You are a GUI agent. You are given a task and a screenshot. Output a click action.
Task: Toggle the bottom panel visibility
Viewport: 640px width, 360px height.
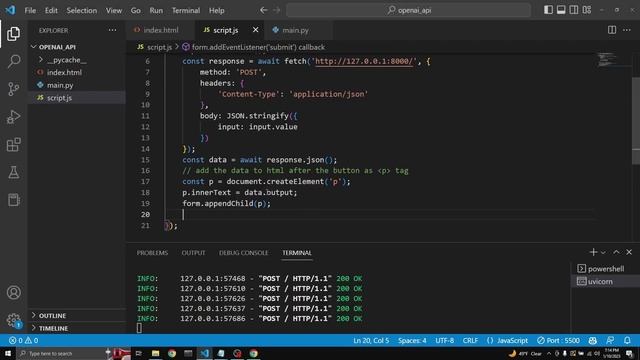coord(561,10)
